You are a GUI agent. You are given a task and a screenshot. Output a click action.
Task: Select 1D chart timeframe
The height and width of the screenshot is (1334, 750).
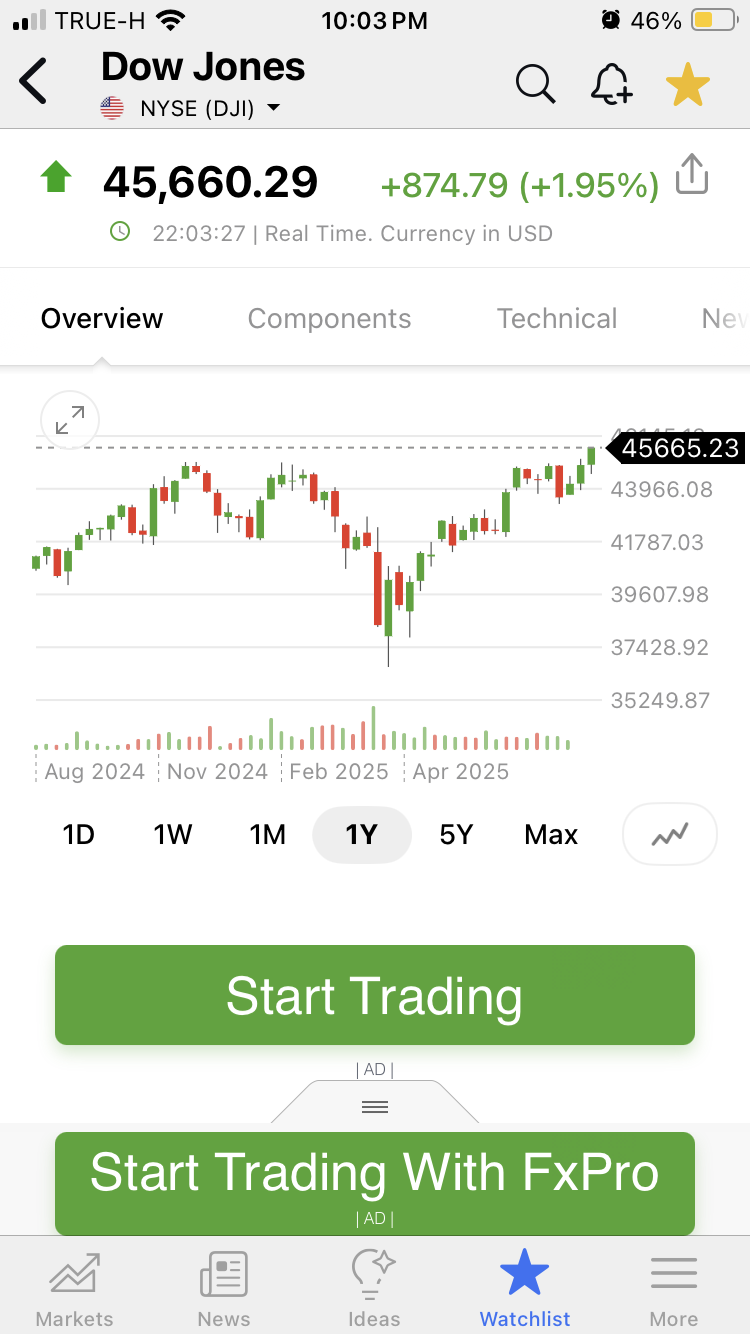tap(78, 834)
